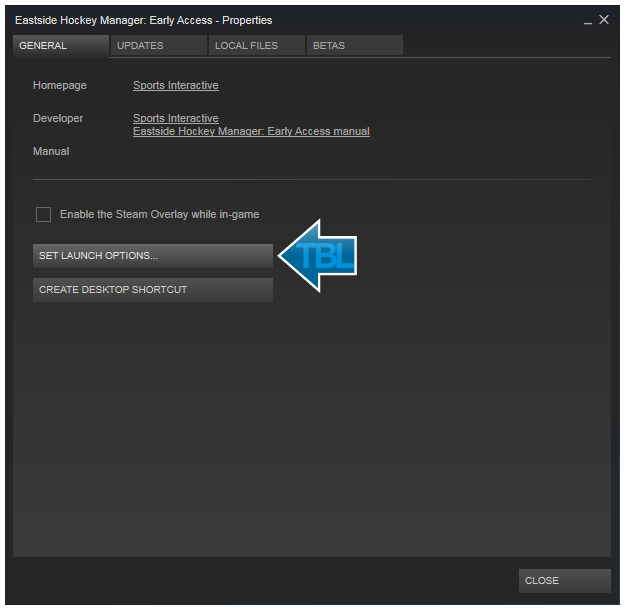Open the Homepage Sports Interactive link
Screen dimensions: 625x610
point(176,85)
